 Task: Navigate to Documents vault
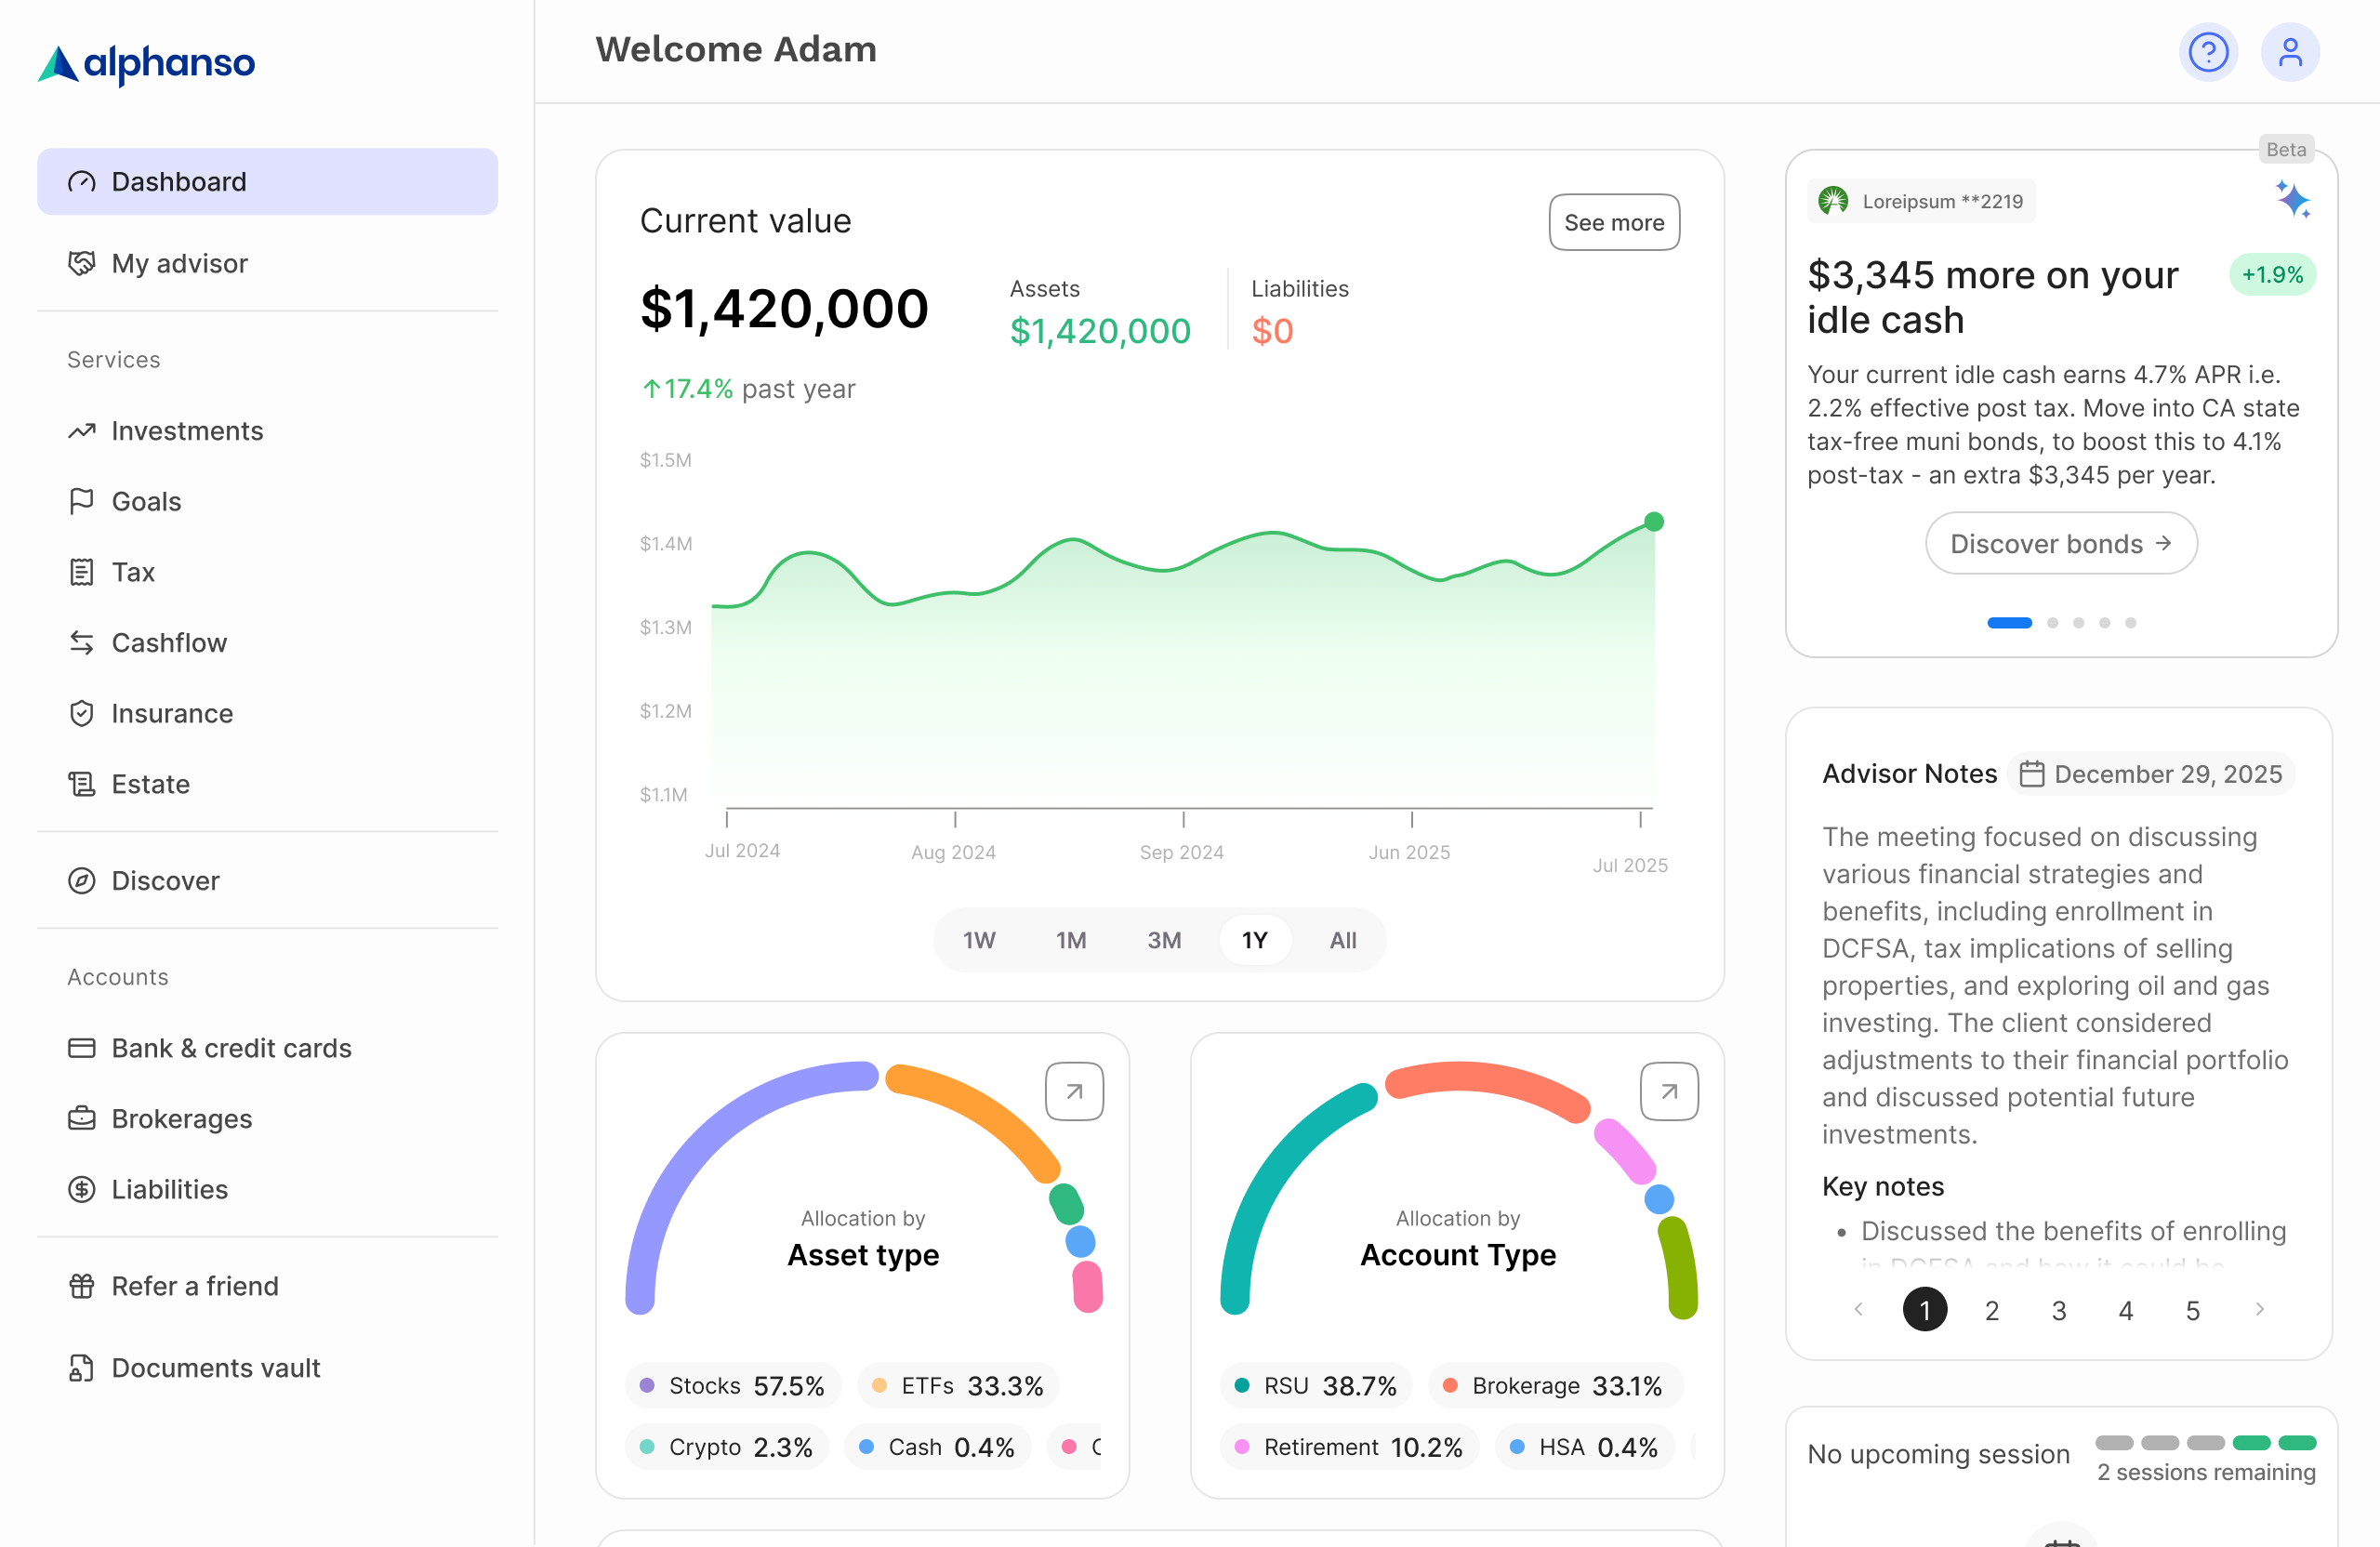coord(215,1367)
